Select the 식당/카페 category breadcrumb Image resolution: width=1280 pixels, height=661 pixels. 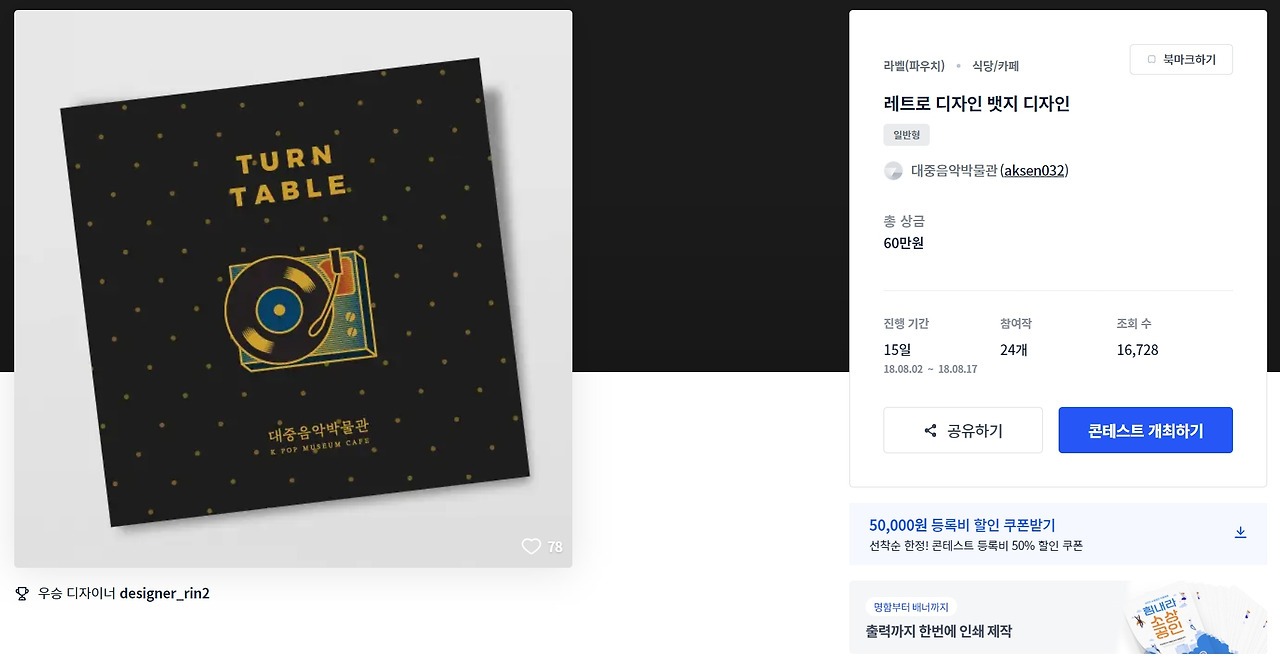(995, 66)
